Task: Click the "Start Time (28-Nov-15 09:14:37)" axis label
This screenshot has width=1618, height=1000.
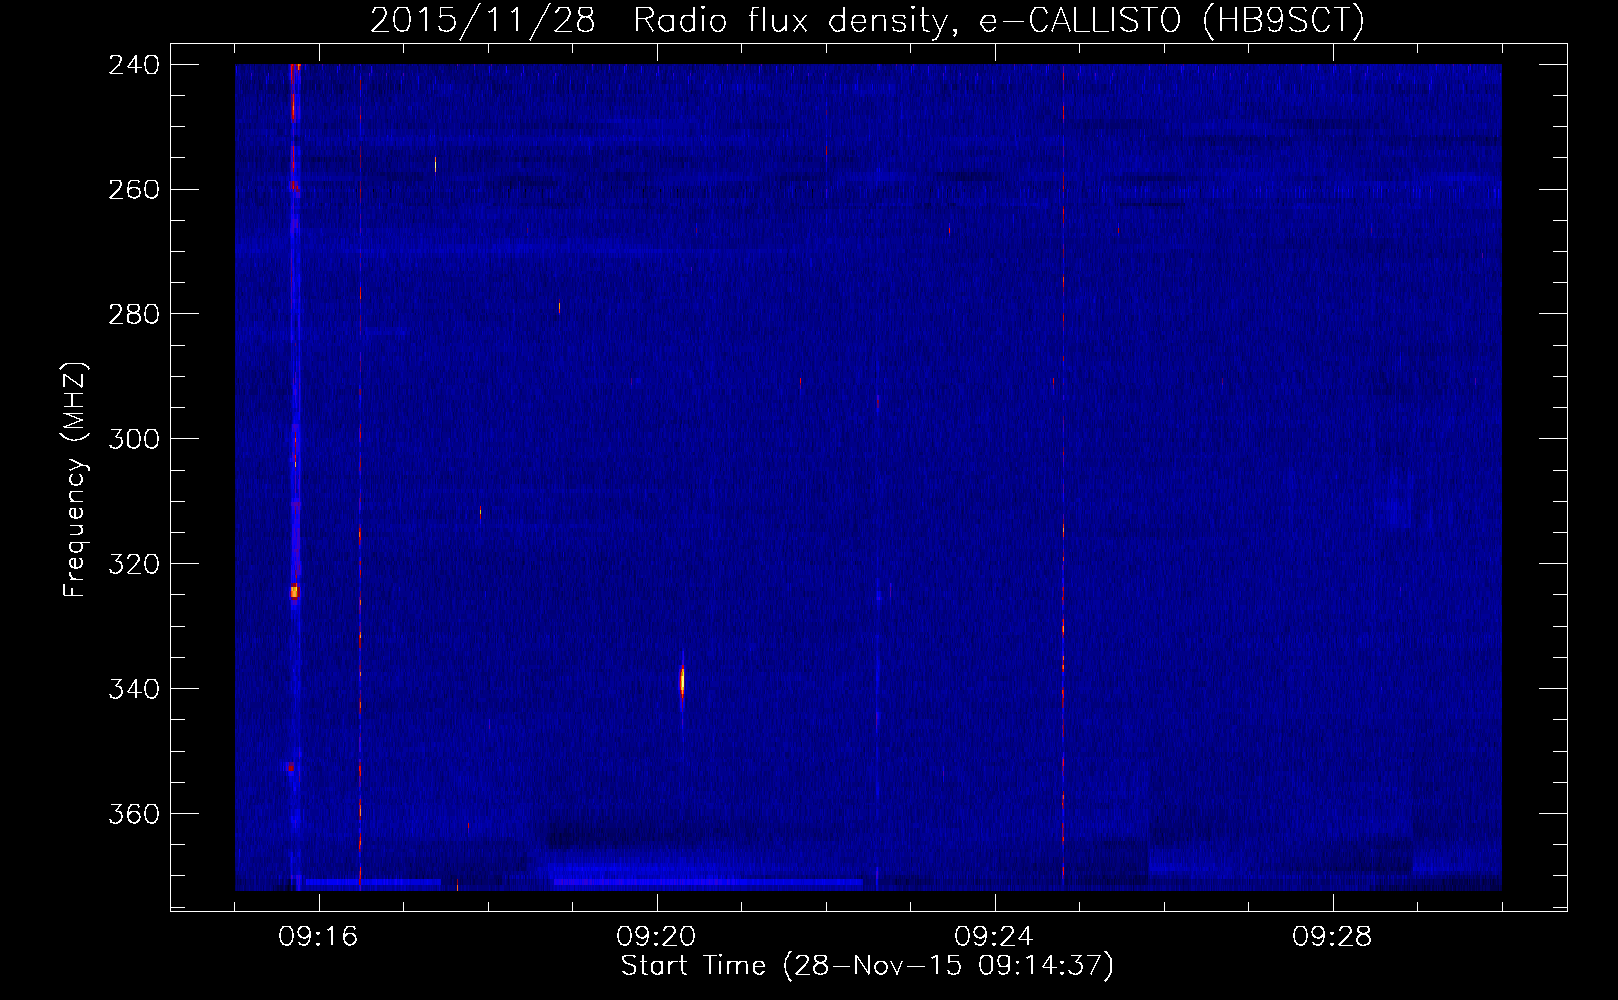Action: tap(867, 966)
